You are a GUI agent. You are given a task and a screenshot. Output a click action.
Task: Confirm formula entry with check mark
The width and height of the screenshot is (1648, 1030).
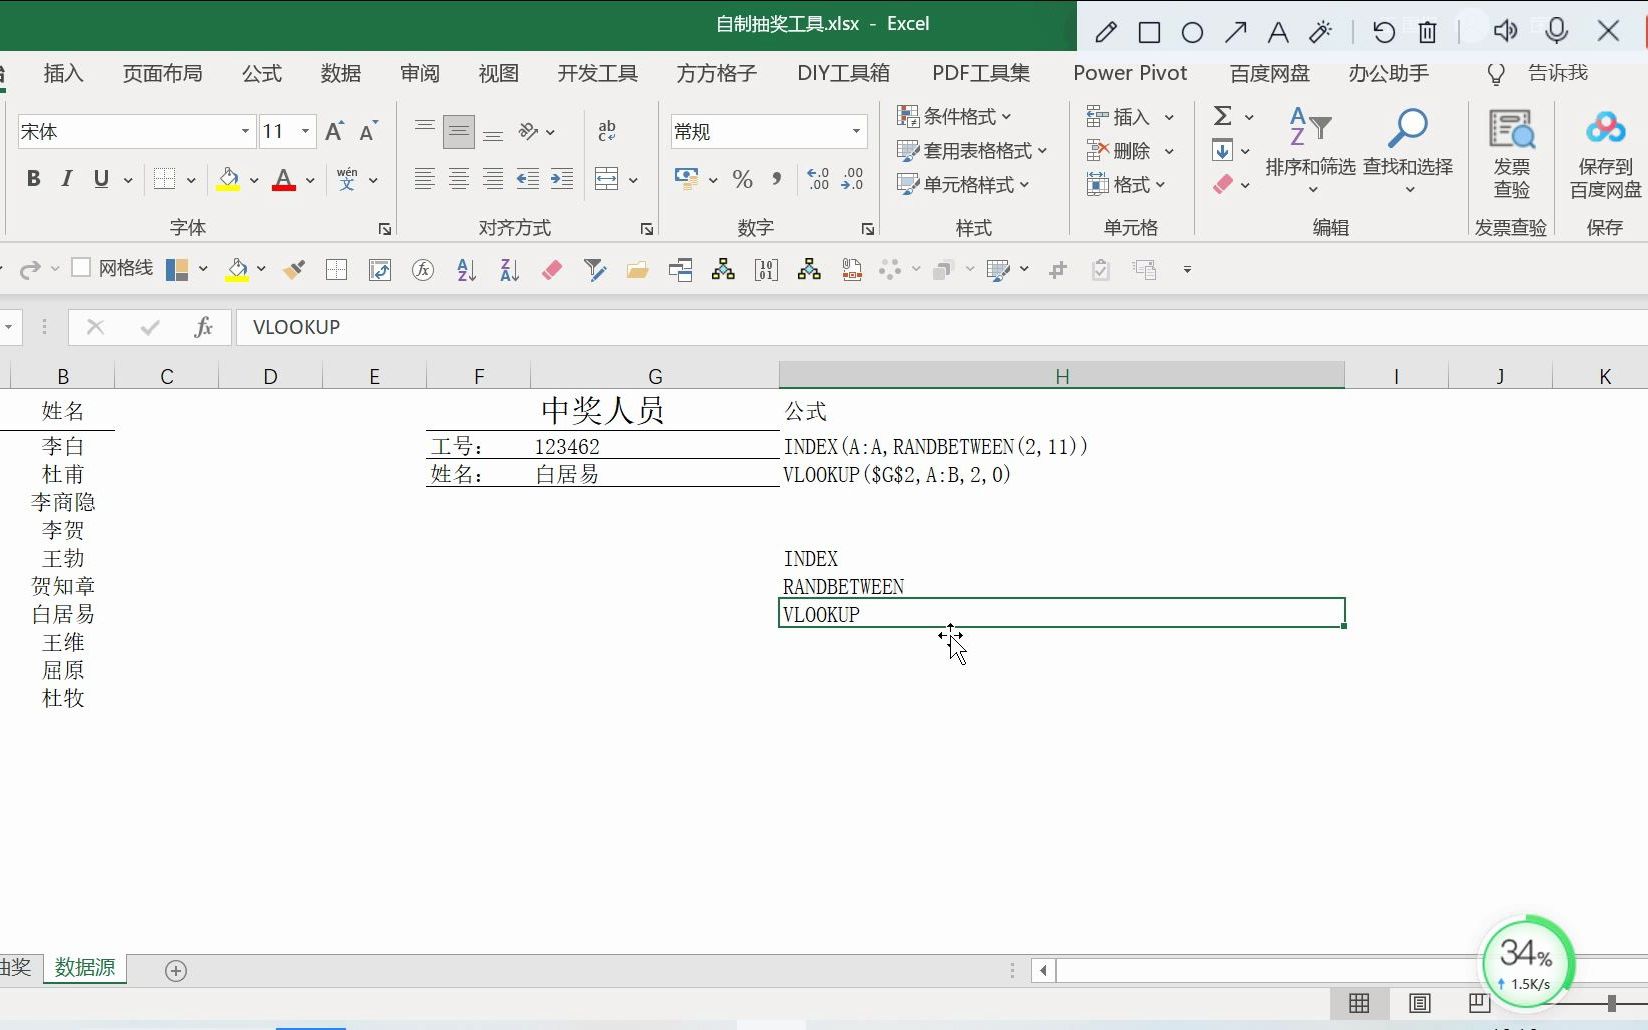point(150,327)
